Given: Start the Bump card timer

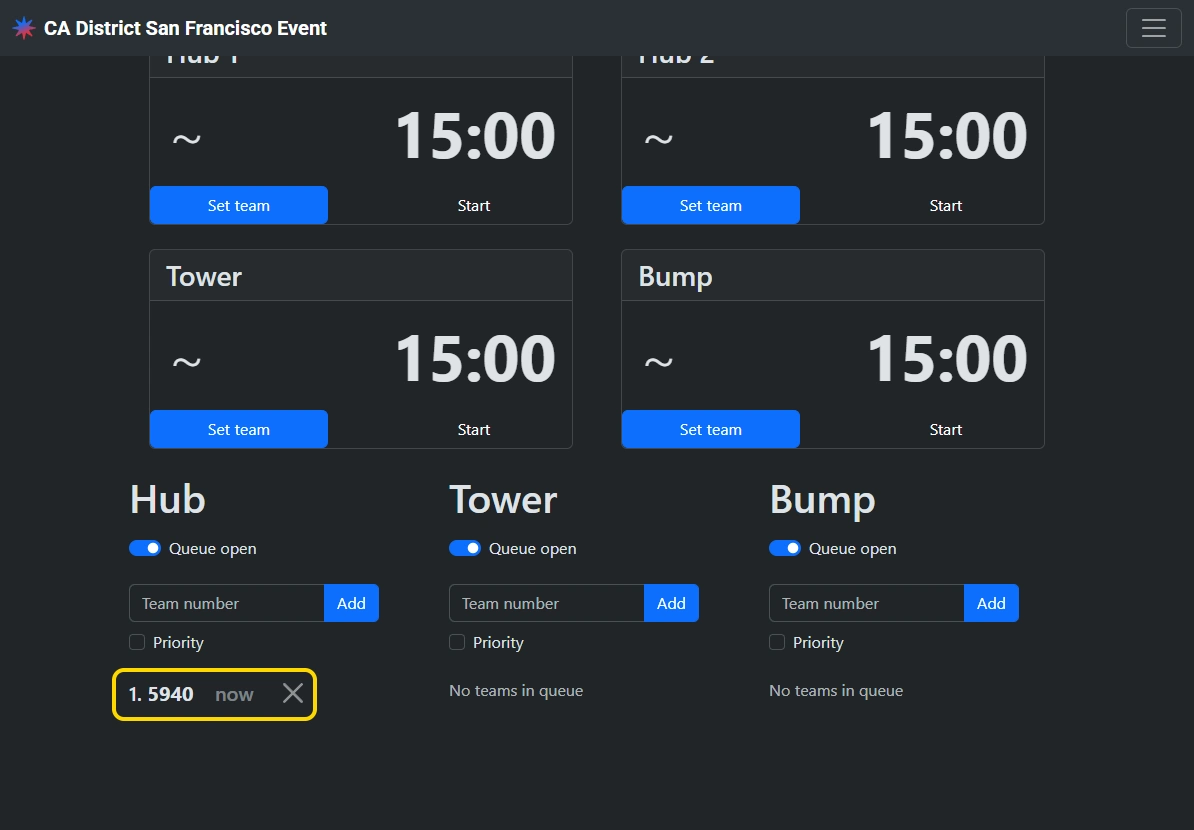Looking at the screenshot, I should pos(945,429).
